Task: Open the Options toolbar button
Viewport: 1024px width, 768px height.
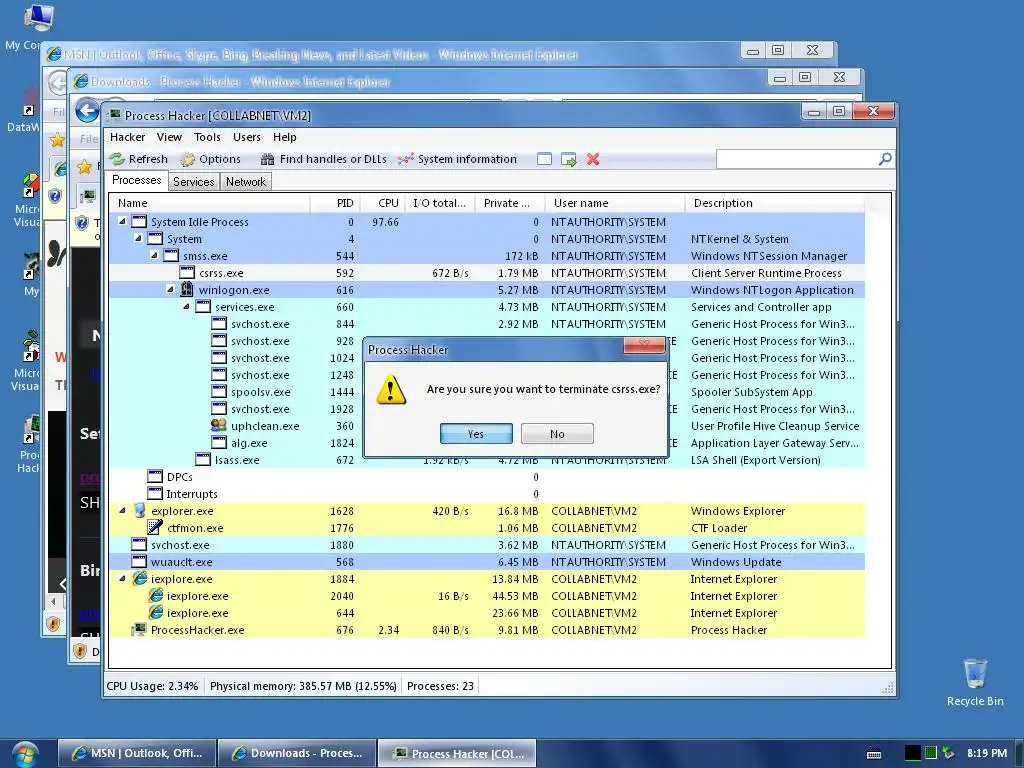Action: click(210, 159)
